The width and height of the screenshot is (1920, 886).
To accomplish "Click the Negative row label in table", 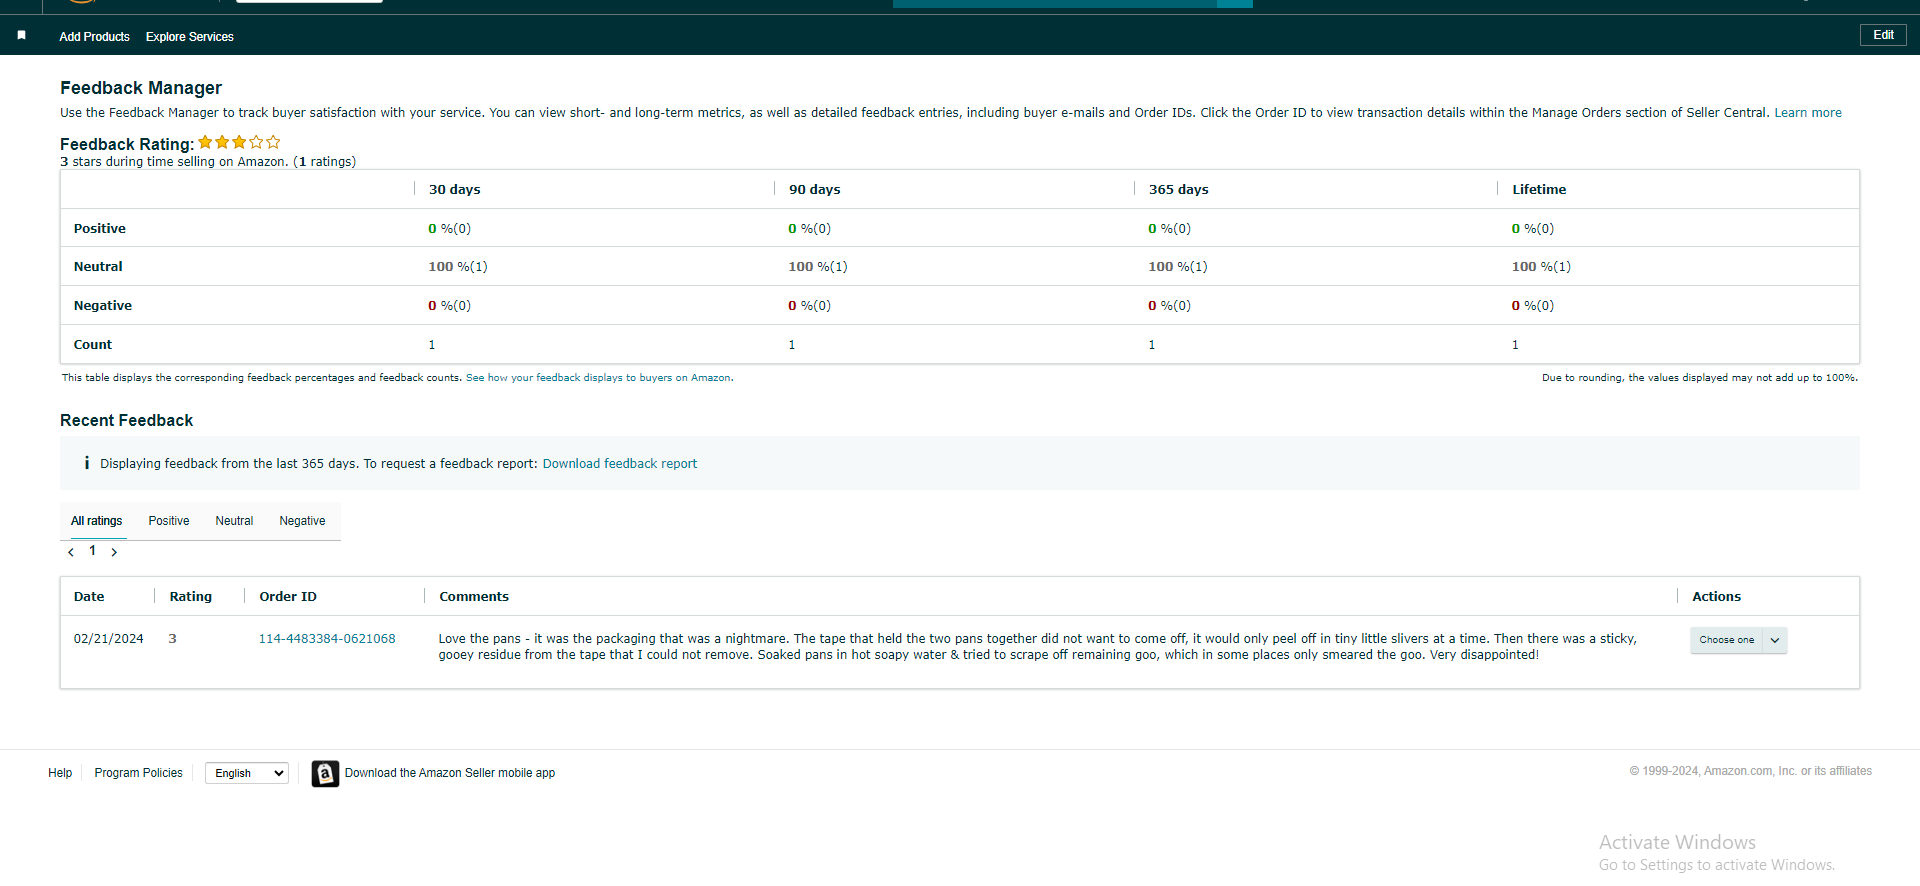I will pyautogui.click(x=103, y=306).
